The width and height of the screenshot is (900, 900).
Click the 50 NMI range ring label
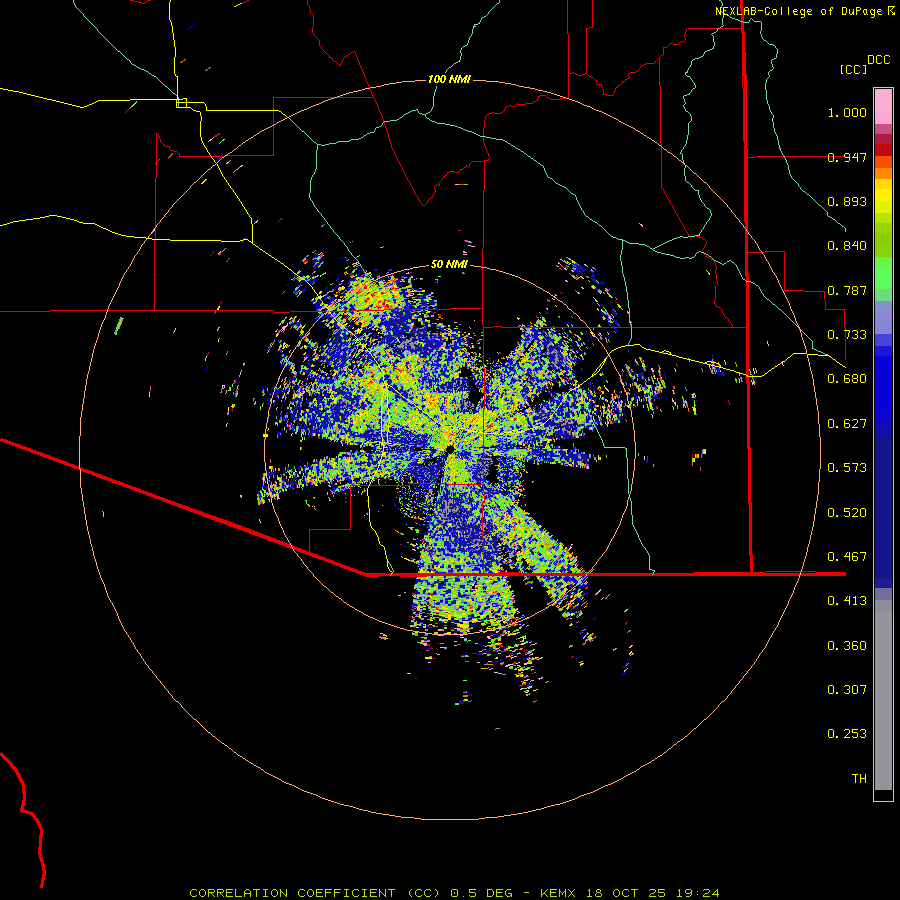click(449, 264)
